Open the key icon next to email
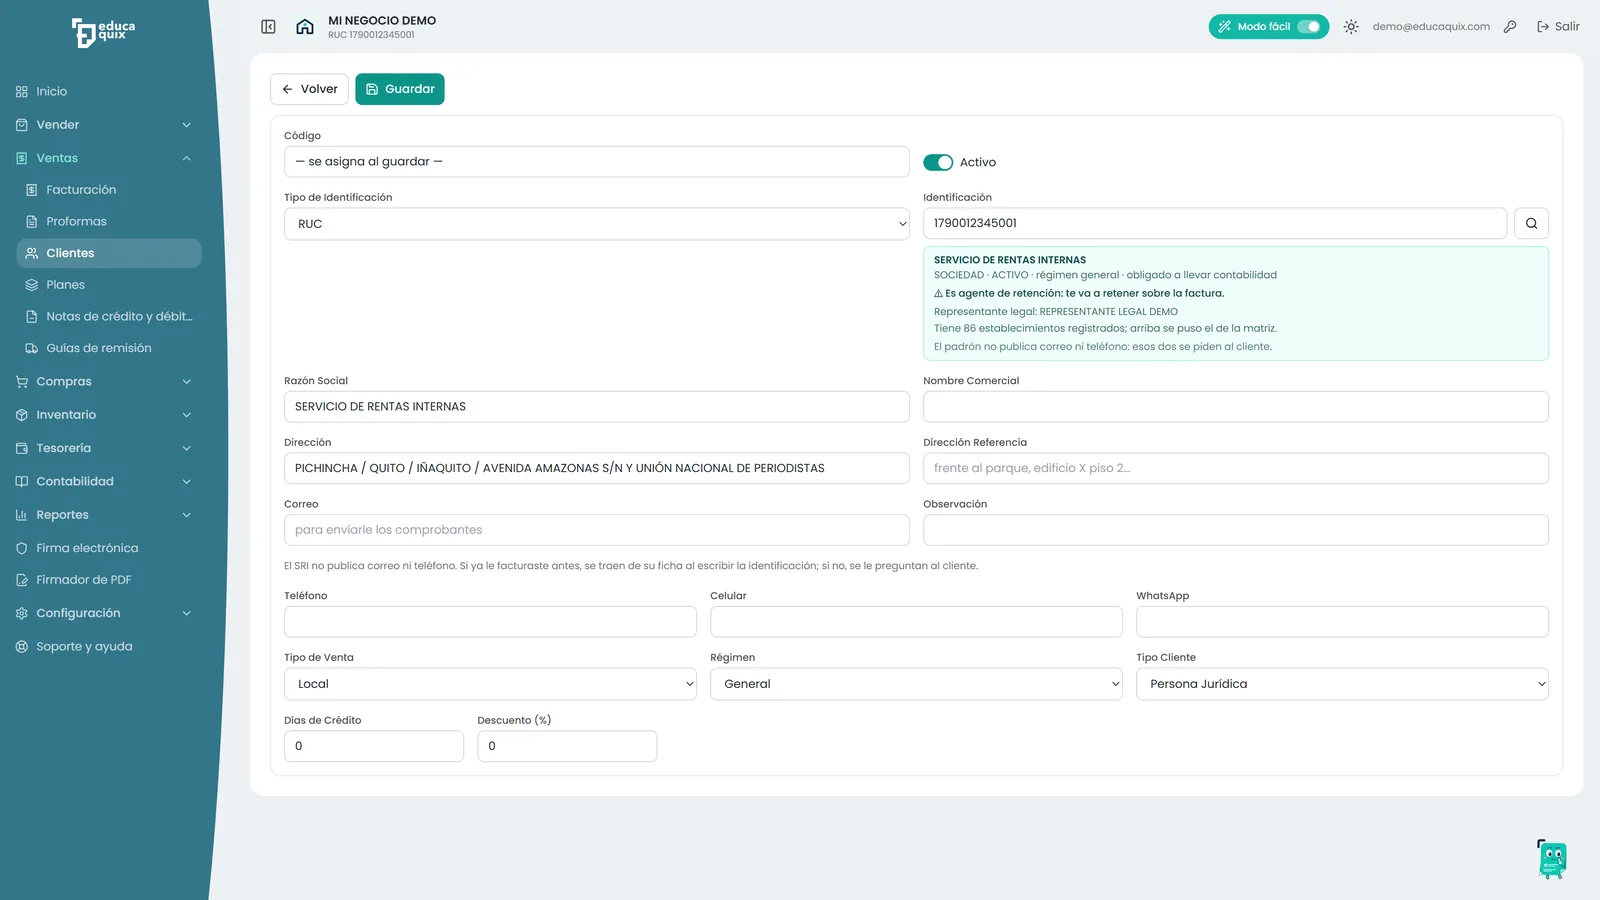Image resolution: width=1600 pixels, height=900 pixels. click(1510, 27)
